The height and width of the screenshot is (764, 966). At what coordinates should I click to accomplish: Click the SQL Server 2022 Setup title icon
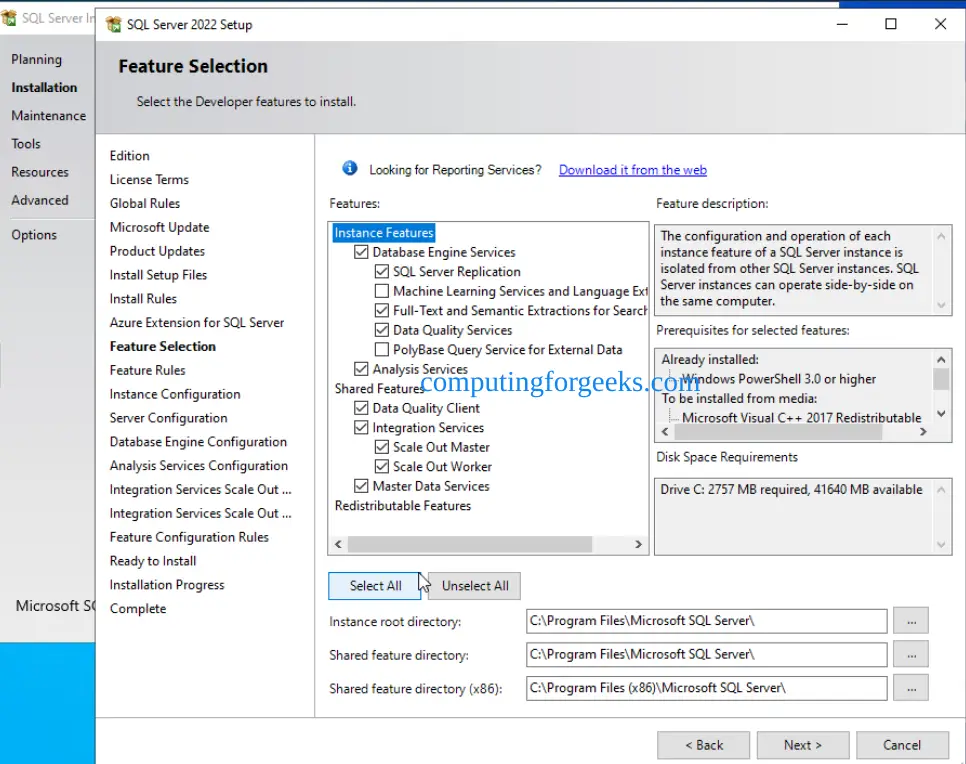coord(113,25)
